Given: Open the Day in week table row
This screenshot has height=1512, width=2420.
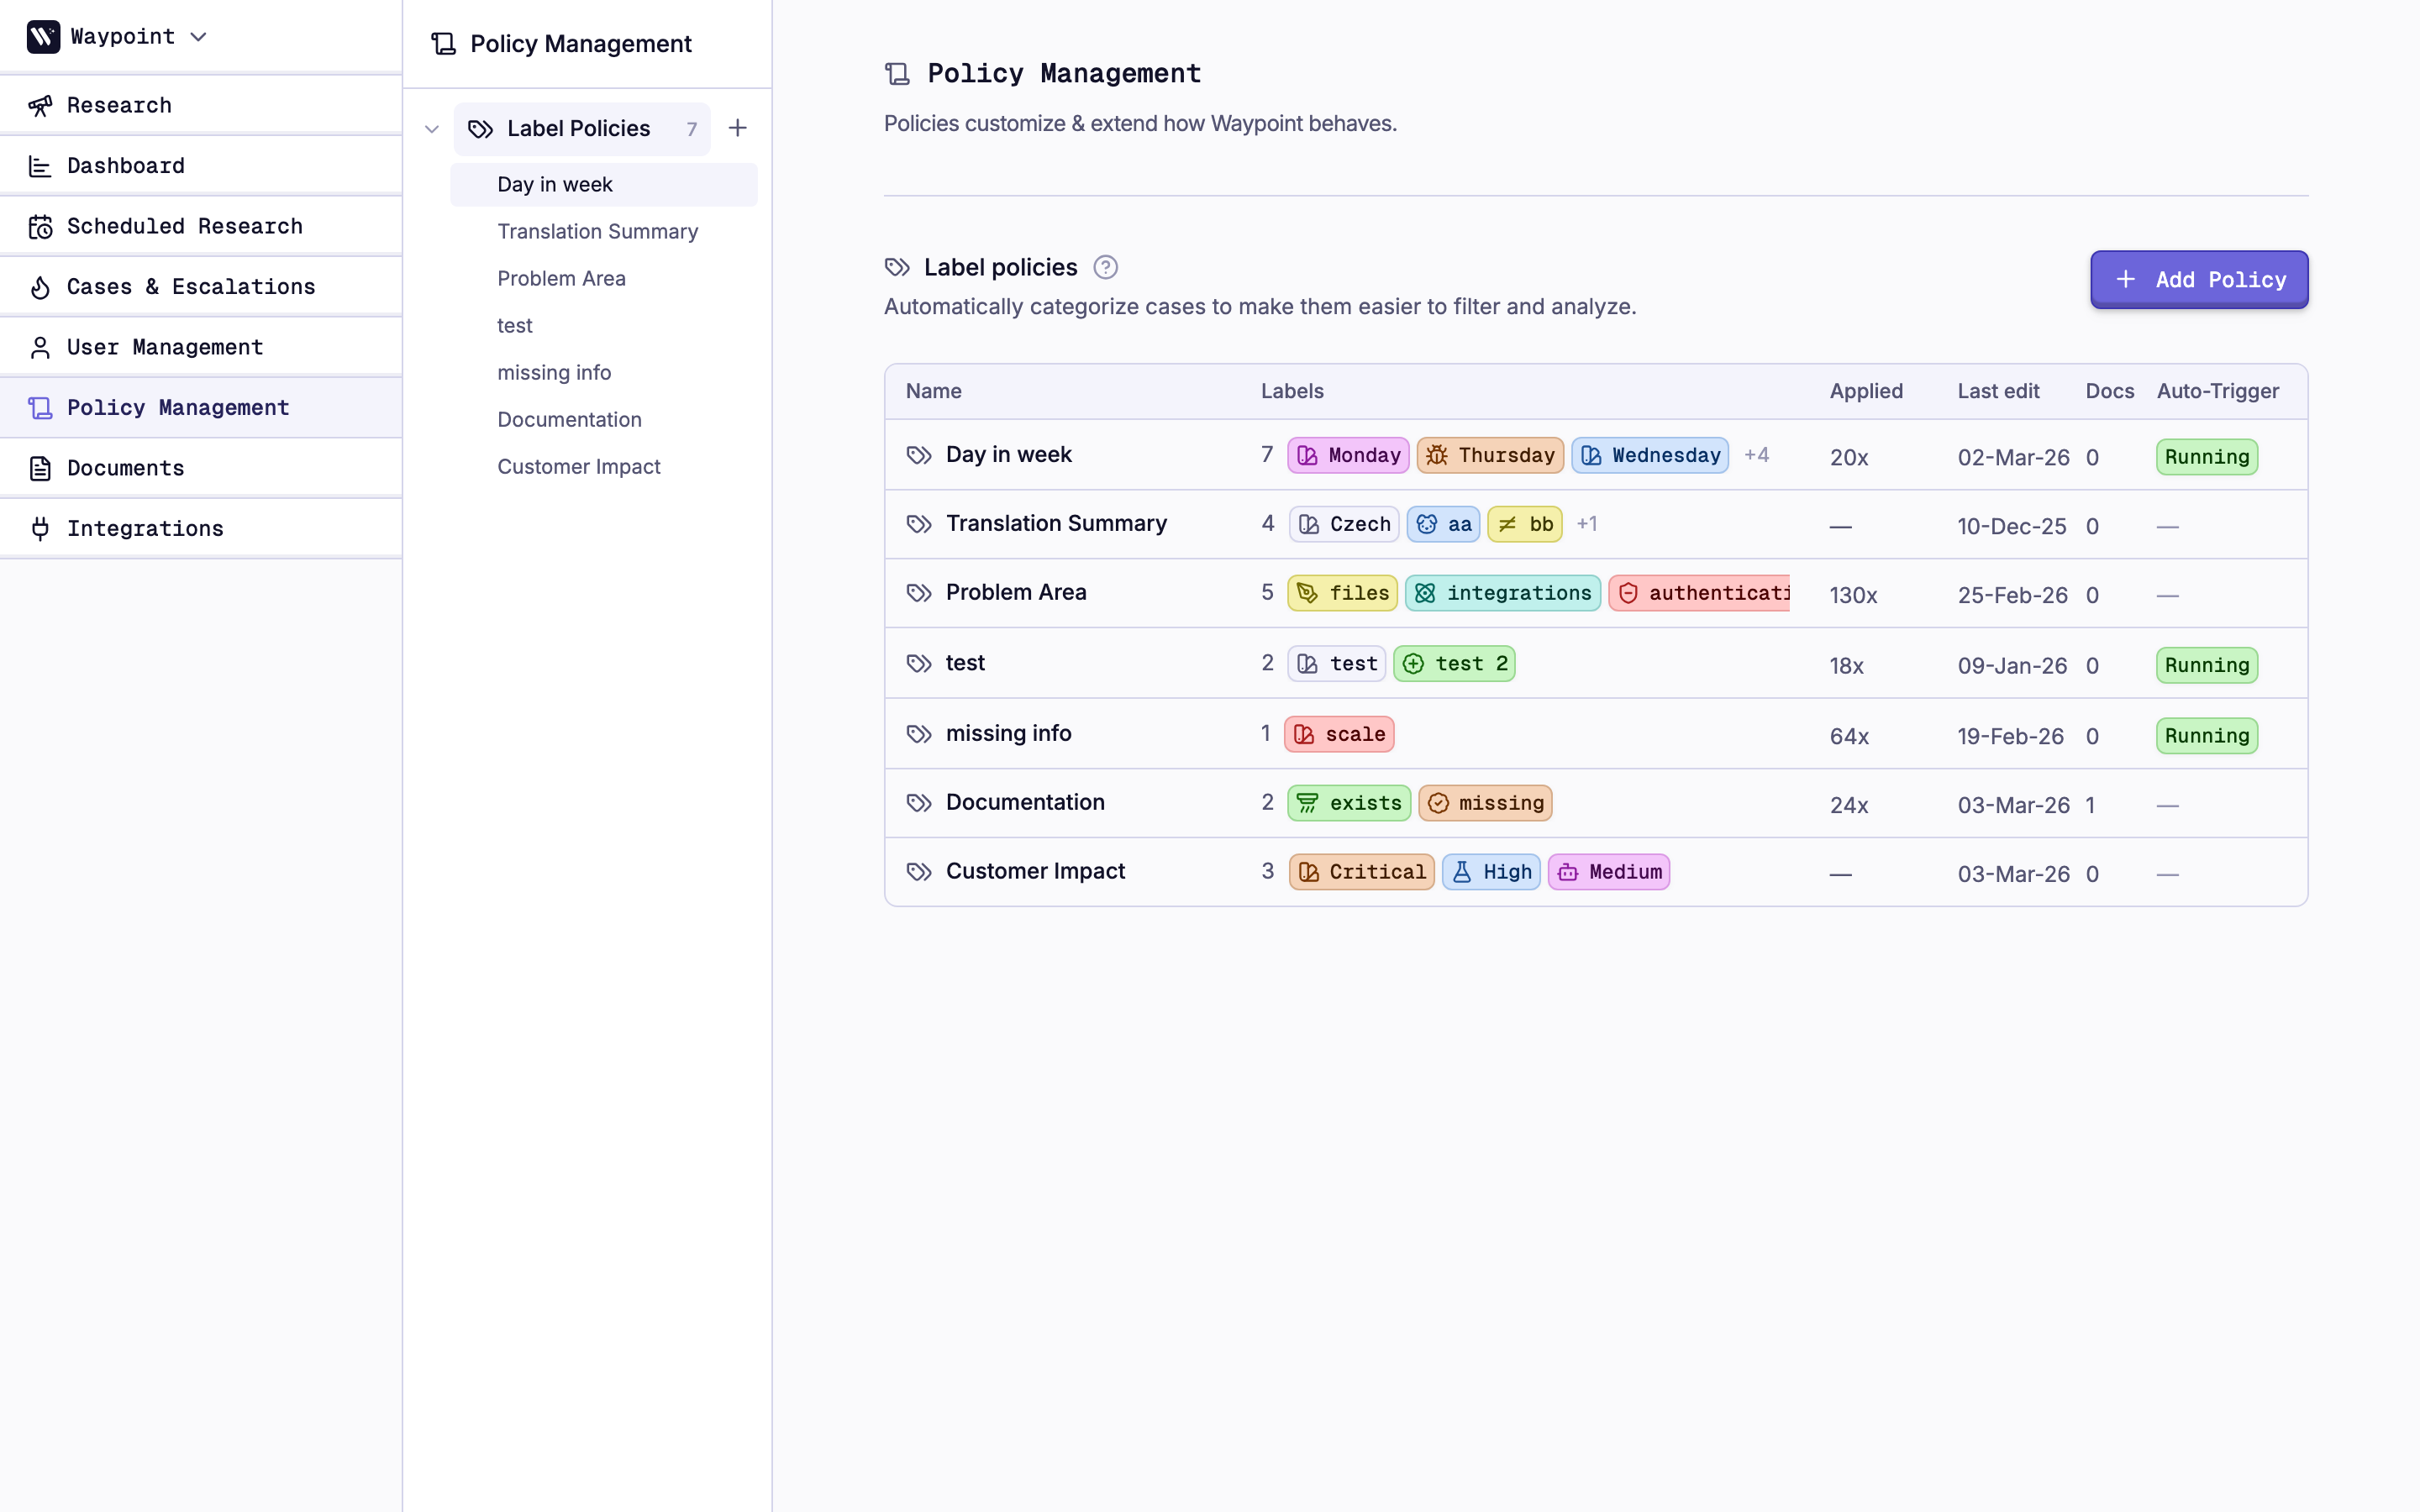Looking at the screenshot, I should coord(1596,455).
